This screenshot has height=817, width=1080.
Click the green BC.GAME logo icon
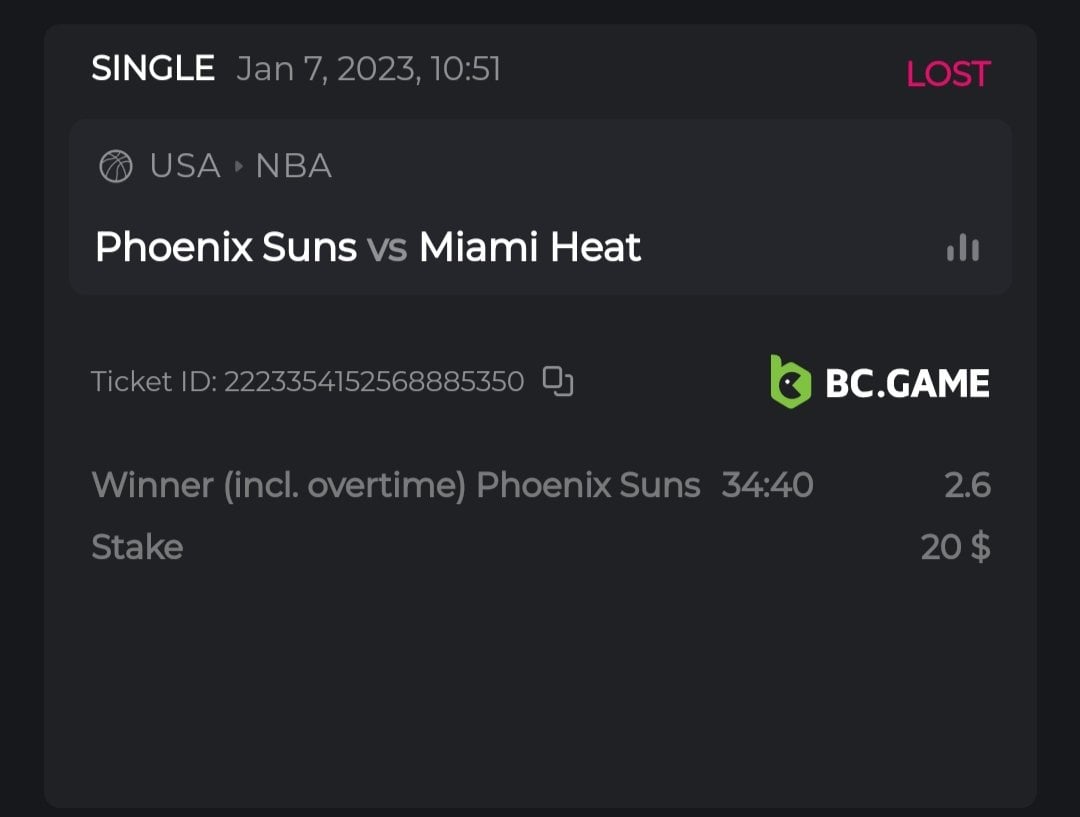pyautogui.click(x=790, y=382)
